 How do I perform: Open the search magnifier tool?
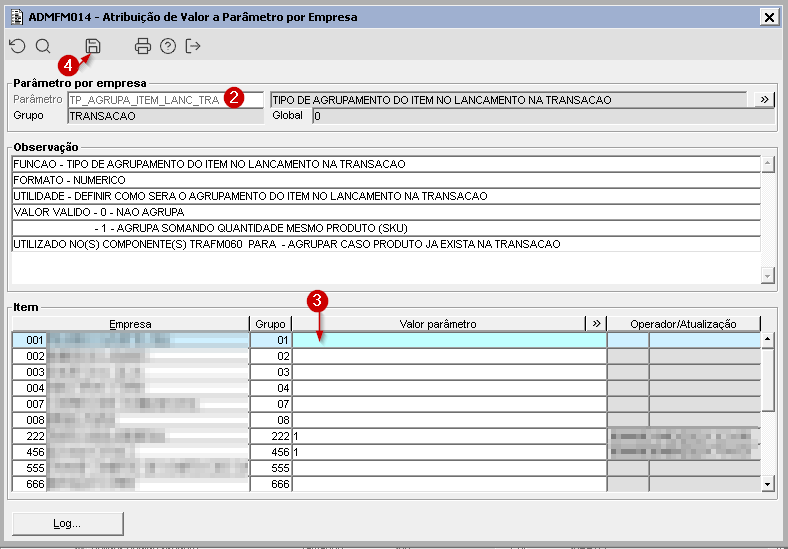(x=43, y=46)
